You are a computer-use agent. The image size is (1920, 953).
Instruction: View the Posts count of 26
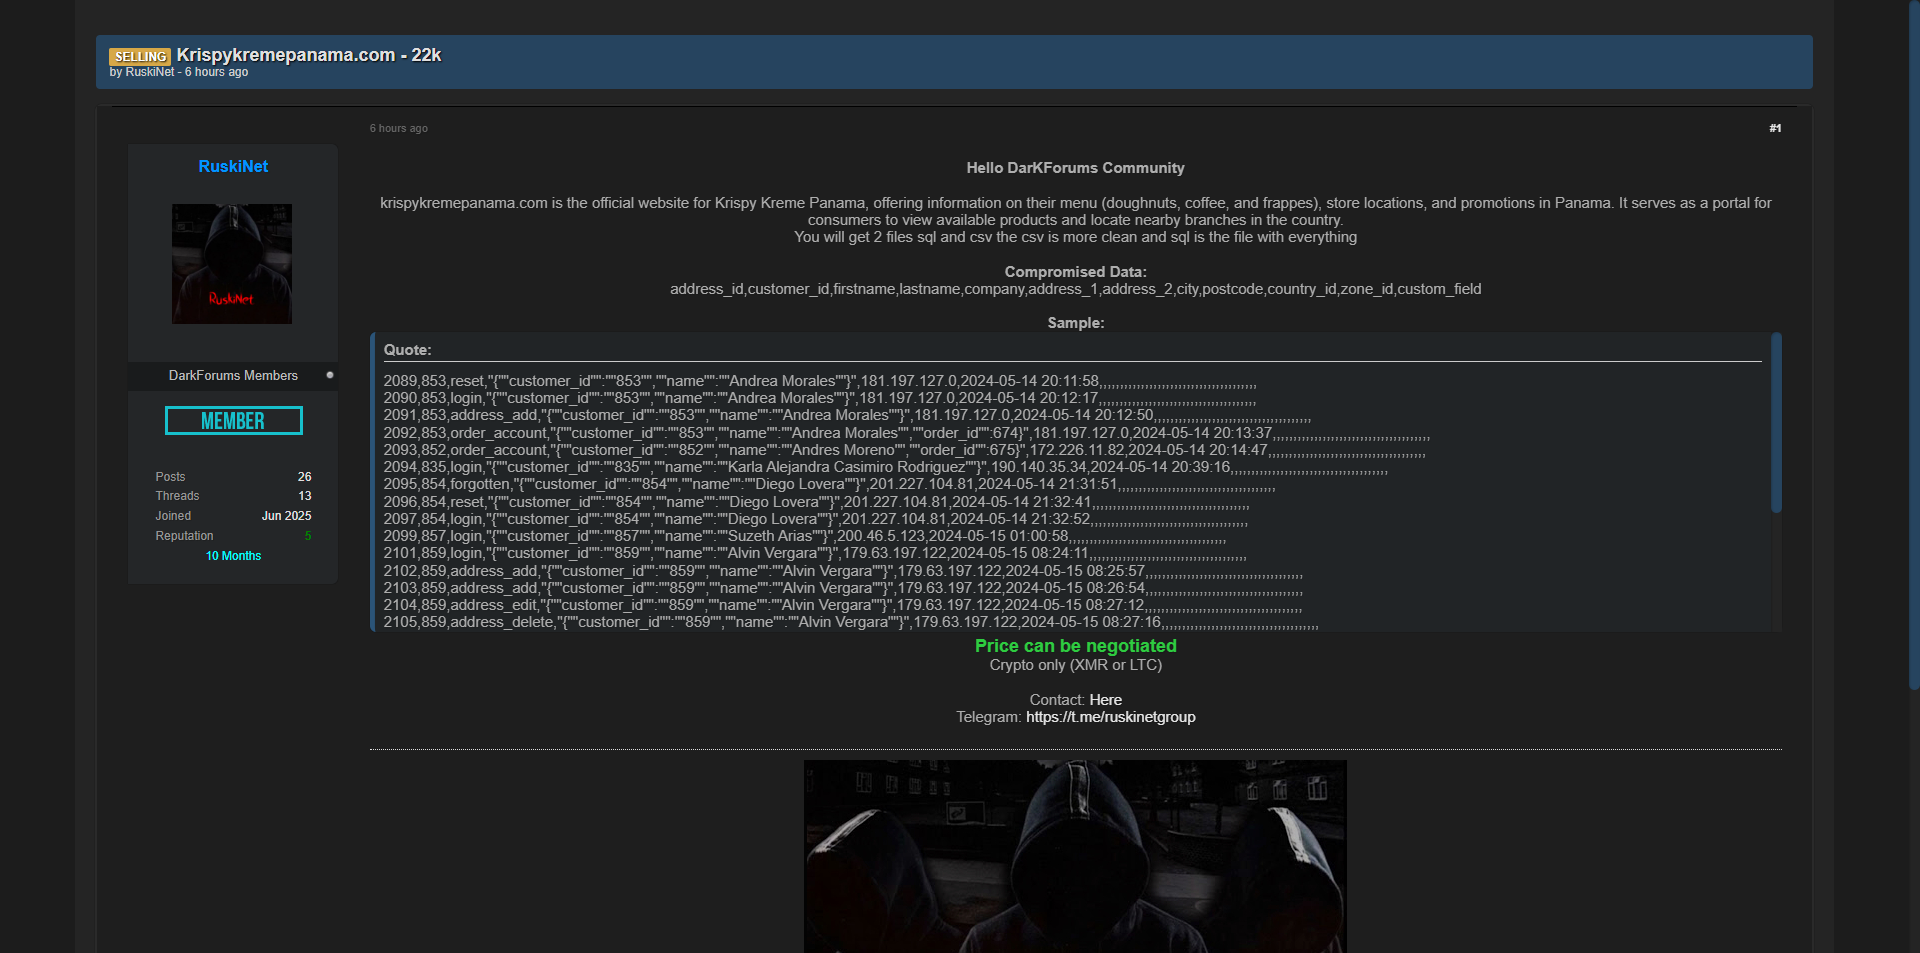tap(304, 477)
